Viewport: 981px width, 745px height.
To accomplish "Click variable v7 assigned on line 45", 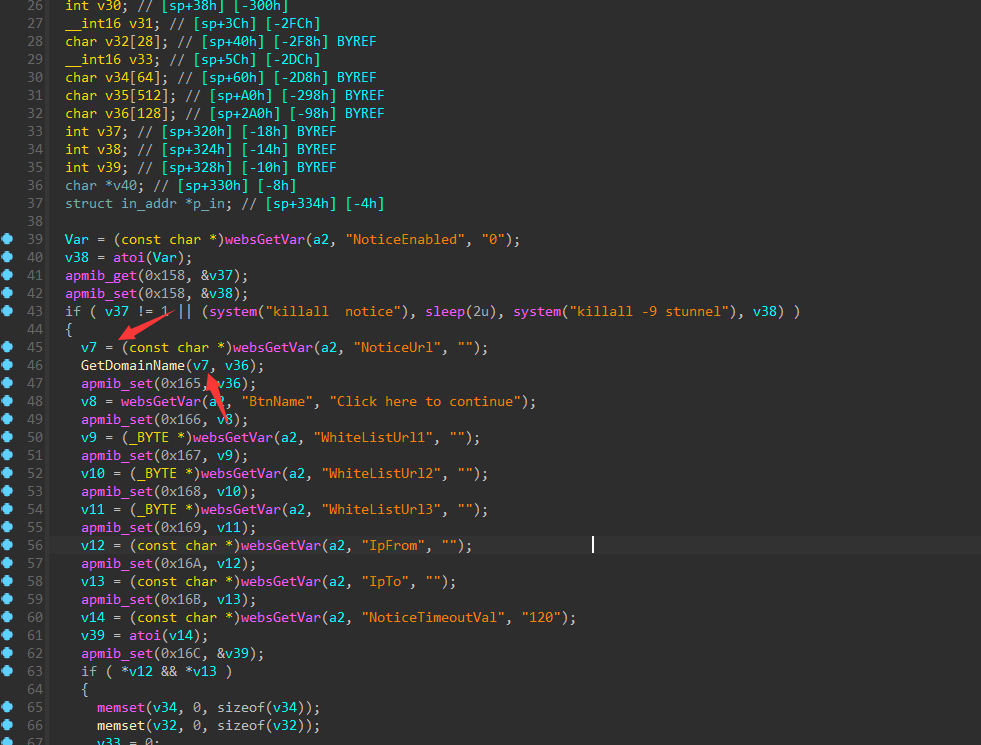I will (x=89, y=348).
